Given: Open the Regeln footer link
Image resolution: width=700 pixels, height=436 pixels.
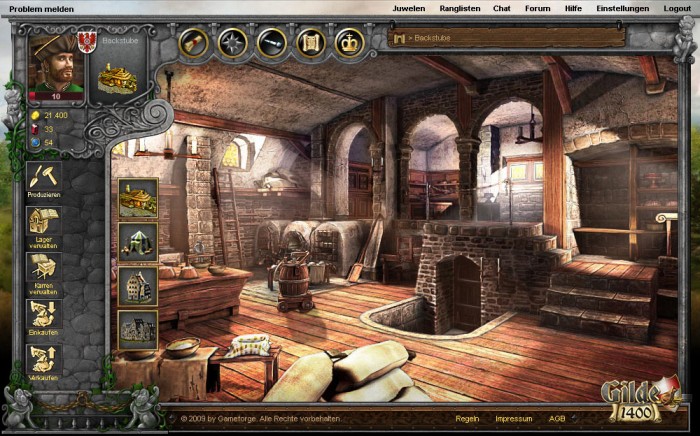Looking at the screenshot, I should pyautogui.click(x=467, y=419).
